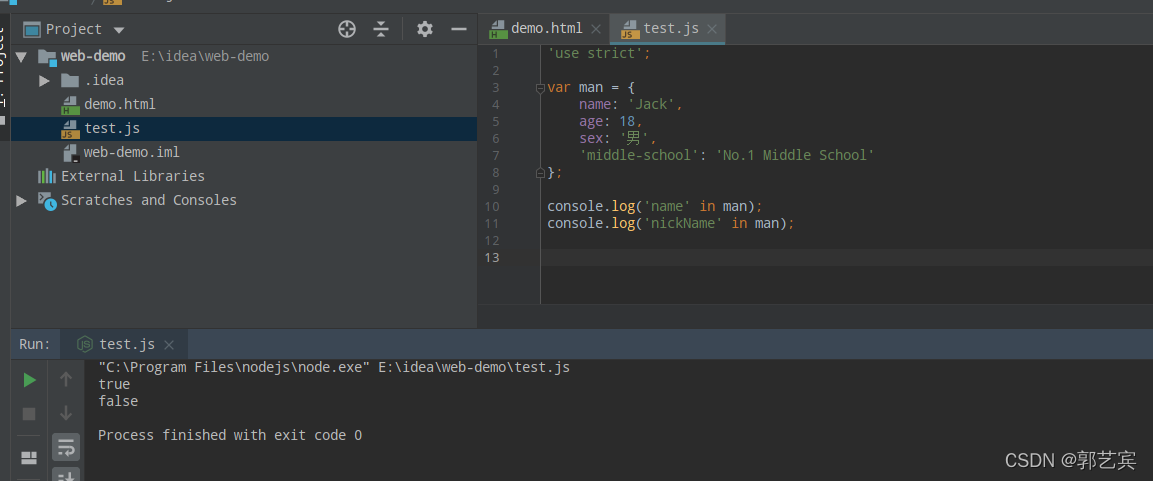Screen dimensions: 1153x481
Task: Click the Up the stack trace arrow
Action: coord(66,380)
